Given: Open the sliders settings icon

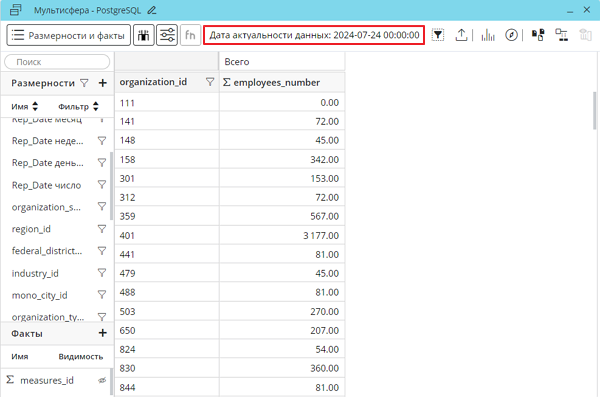Looking at the screenshot, I should [x=167, y=35].
